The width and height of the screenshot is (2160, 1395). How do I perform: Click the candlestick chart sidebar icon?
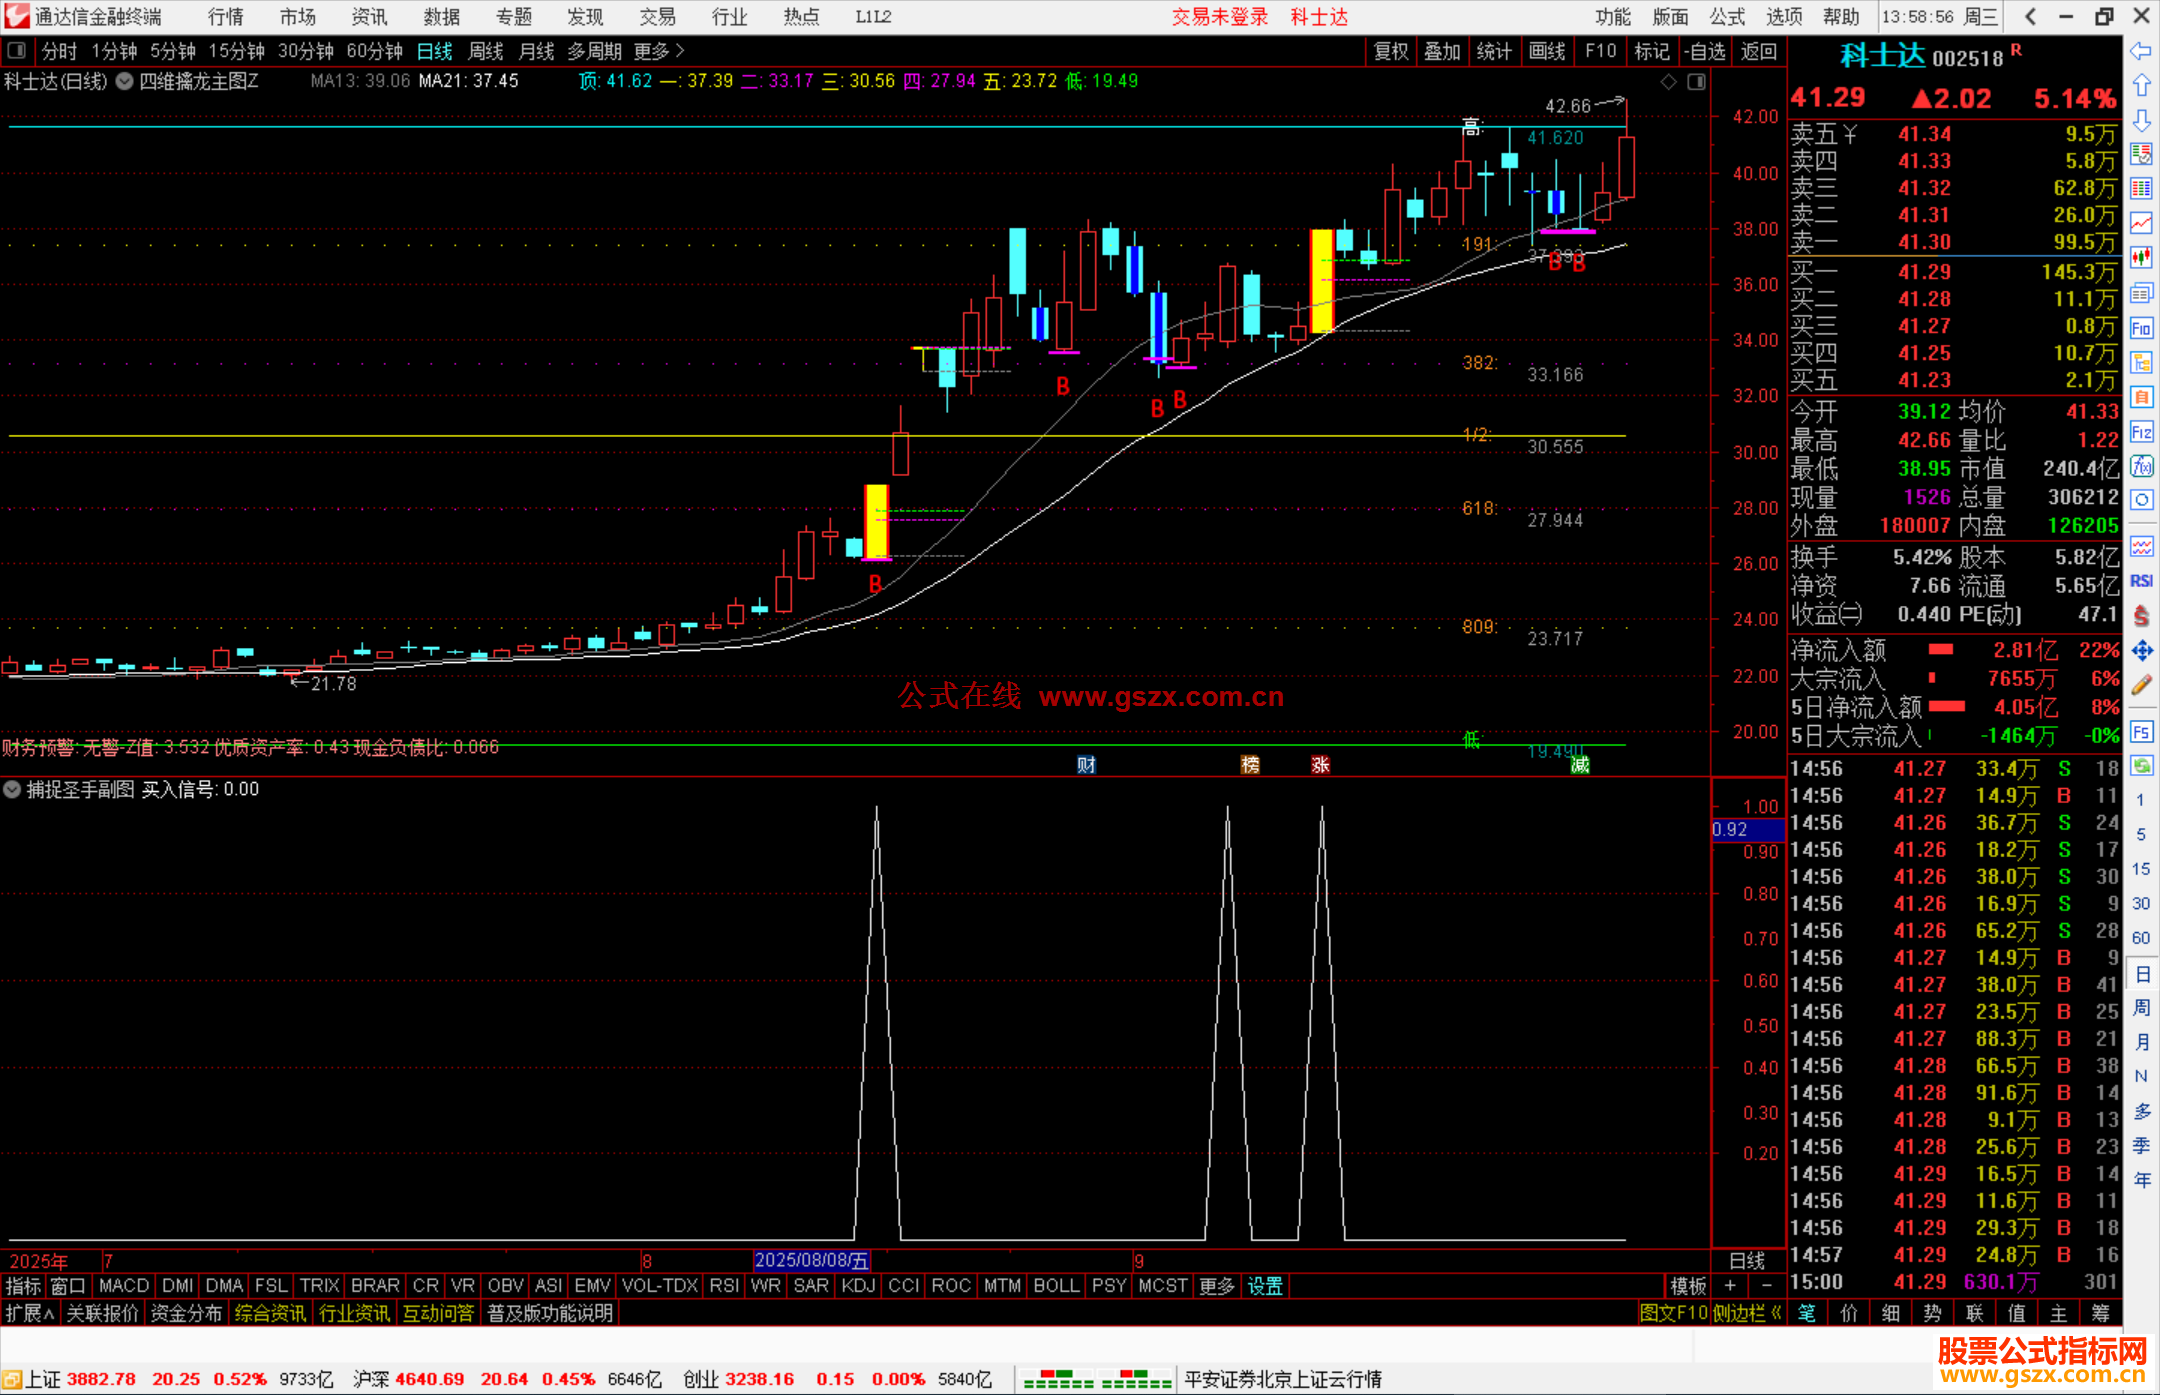(2141, 258)
